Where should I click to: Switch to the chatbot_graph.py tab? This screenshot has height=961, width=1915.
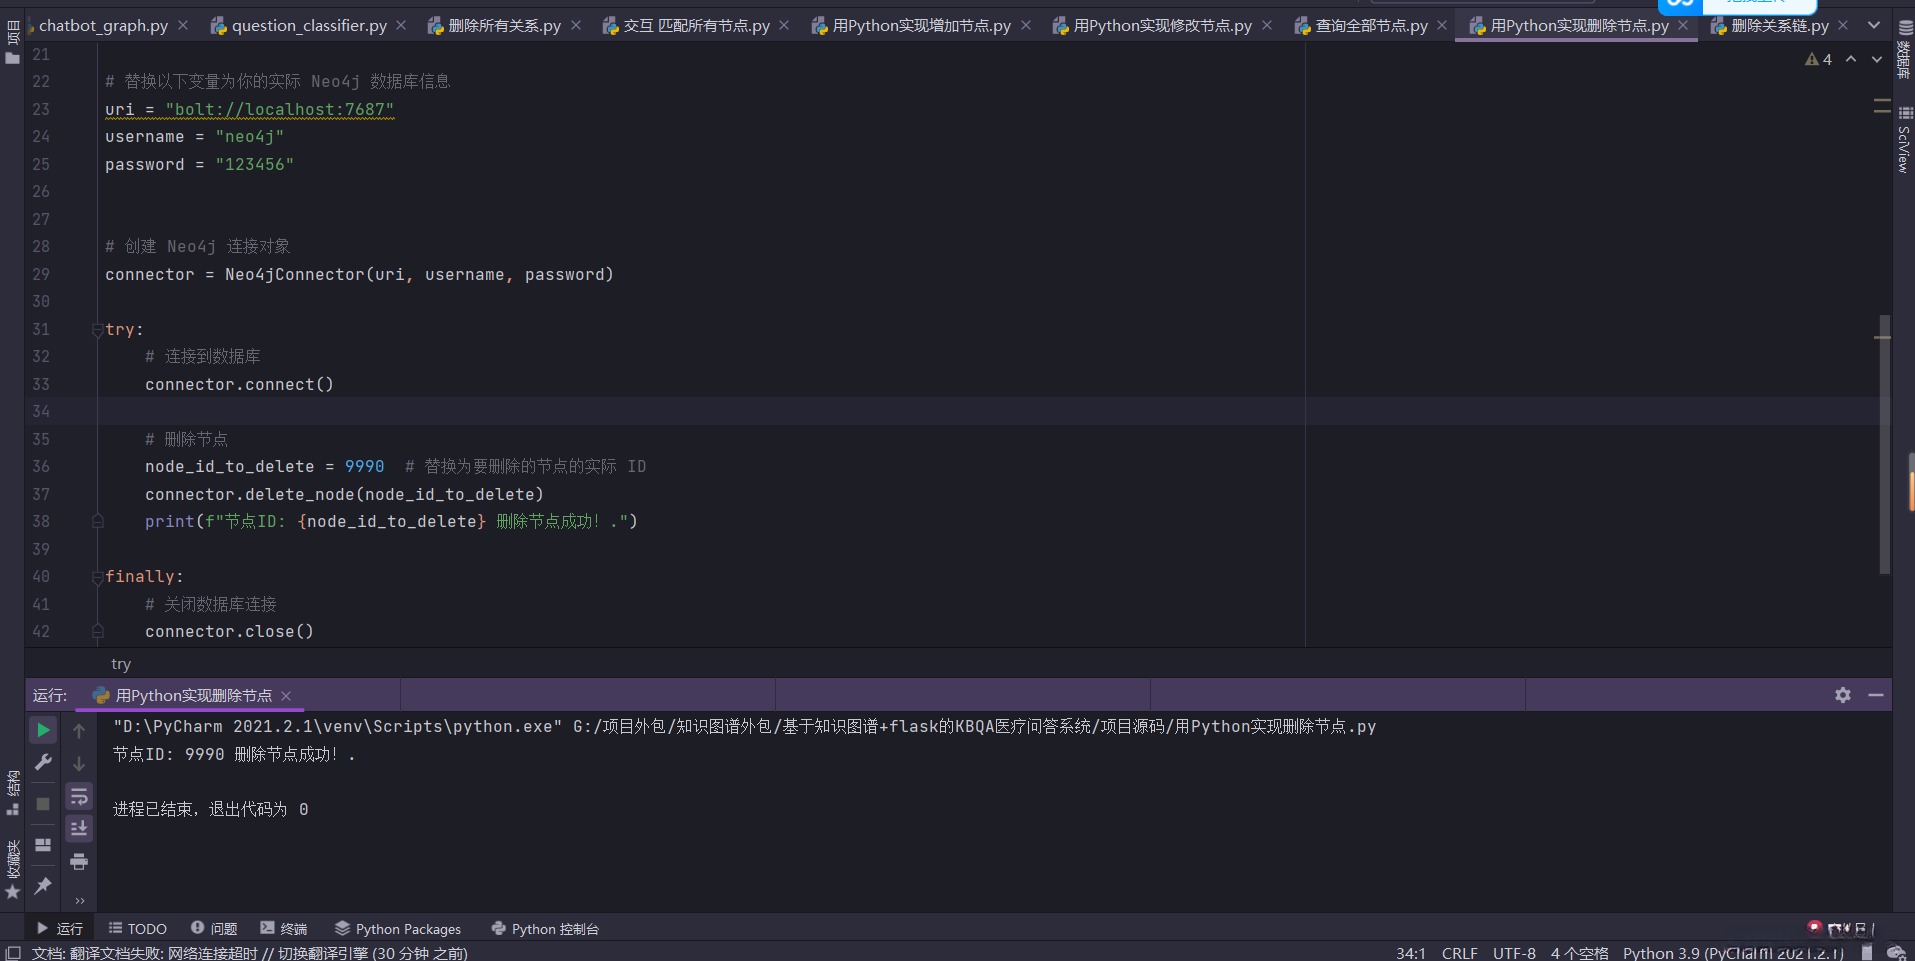[x=103, y=26]
